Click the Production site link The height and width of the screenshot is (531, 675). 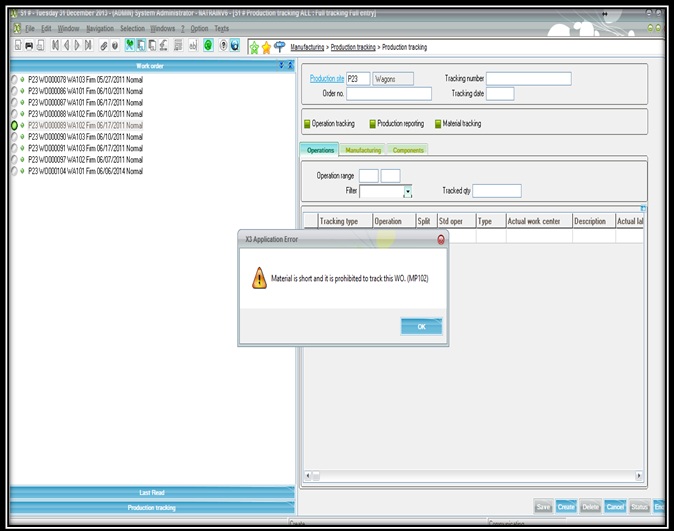326,78
